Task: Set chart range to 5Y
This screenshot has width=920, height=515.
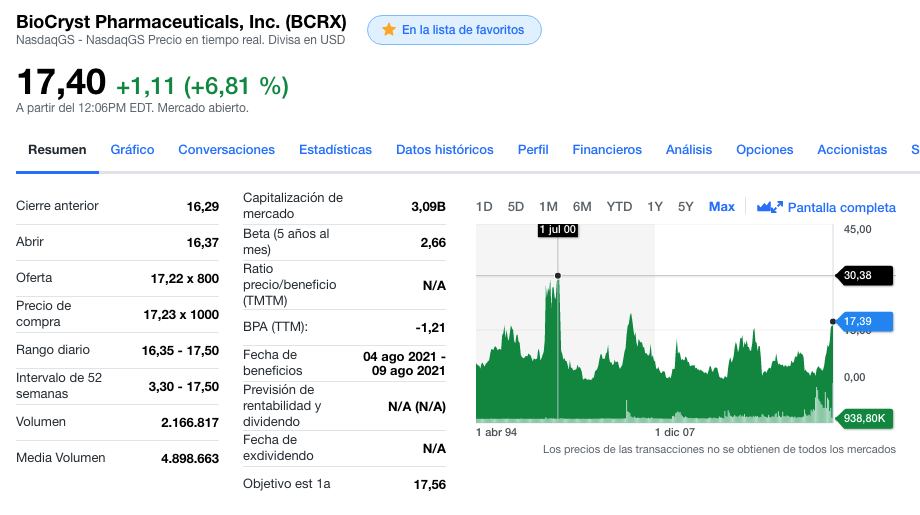Action: tap(685, 206)
